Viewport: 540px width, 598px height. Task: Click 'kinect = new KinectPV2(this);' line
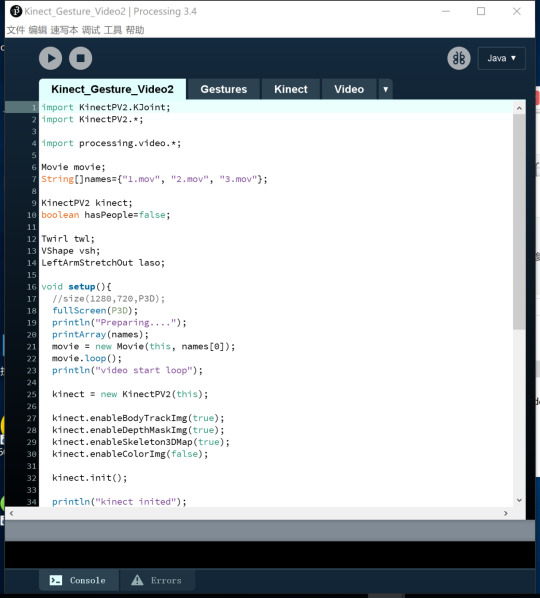point(130,394)
